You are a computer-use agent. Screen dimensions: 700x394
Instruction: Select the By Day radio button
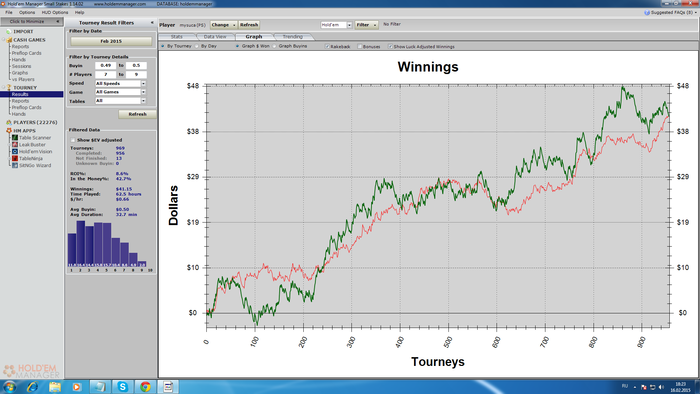197,46
